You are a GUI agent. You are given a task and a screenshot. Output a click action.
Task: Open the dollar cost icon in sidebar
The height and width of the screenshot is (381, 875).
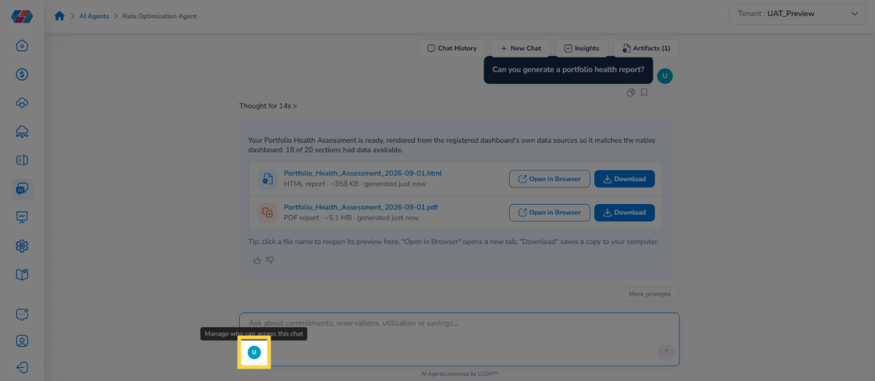coord(22,74)
